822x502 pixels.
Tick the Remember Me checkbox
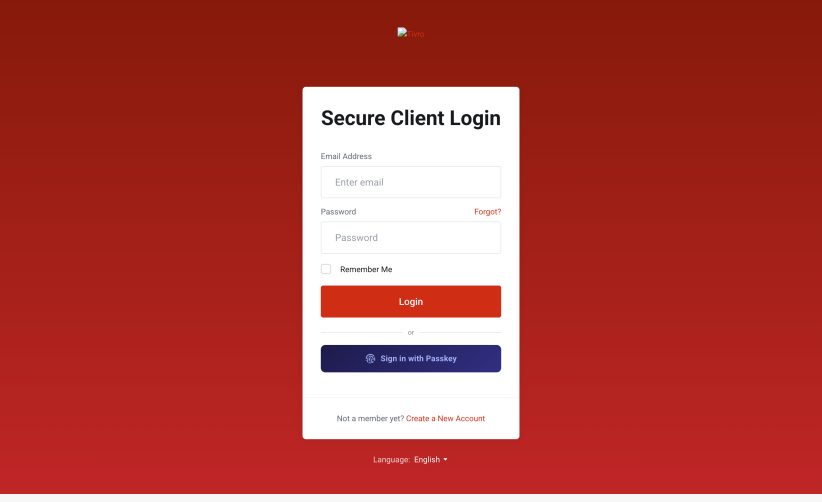coord(326,269)
